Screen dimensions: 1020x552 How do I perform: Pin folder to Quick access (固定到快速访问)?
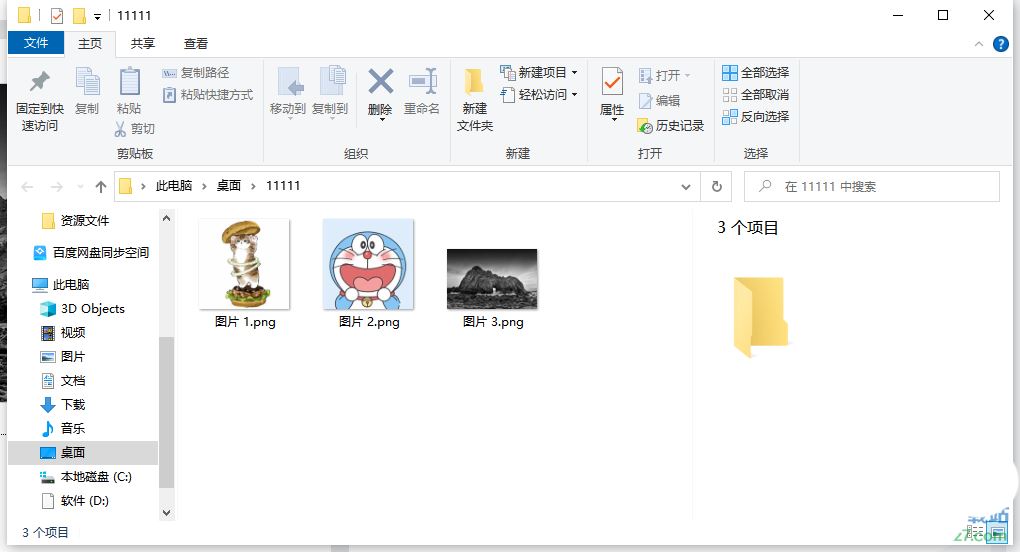point(40,101)
